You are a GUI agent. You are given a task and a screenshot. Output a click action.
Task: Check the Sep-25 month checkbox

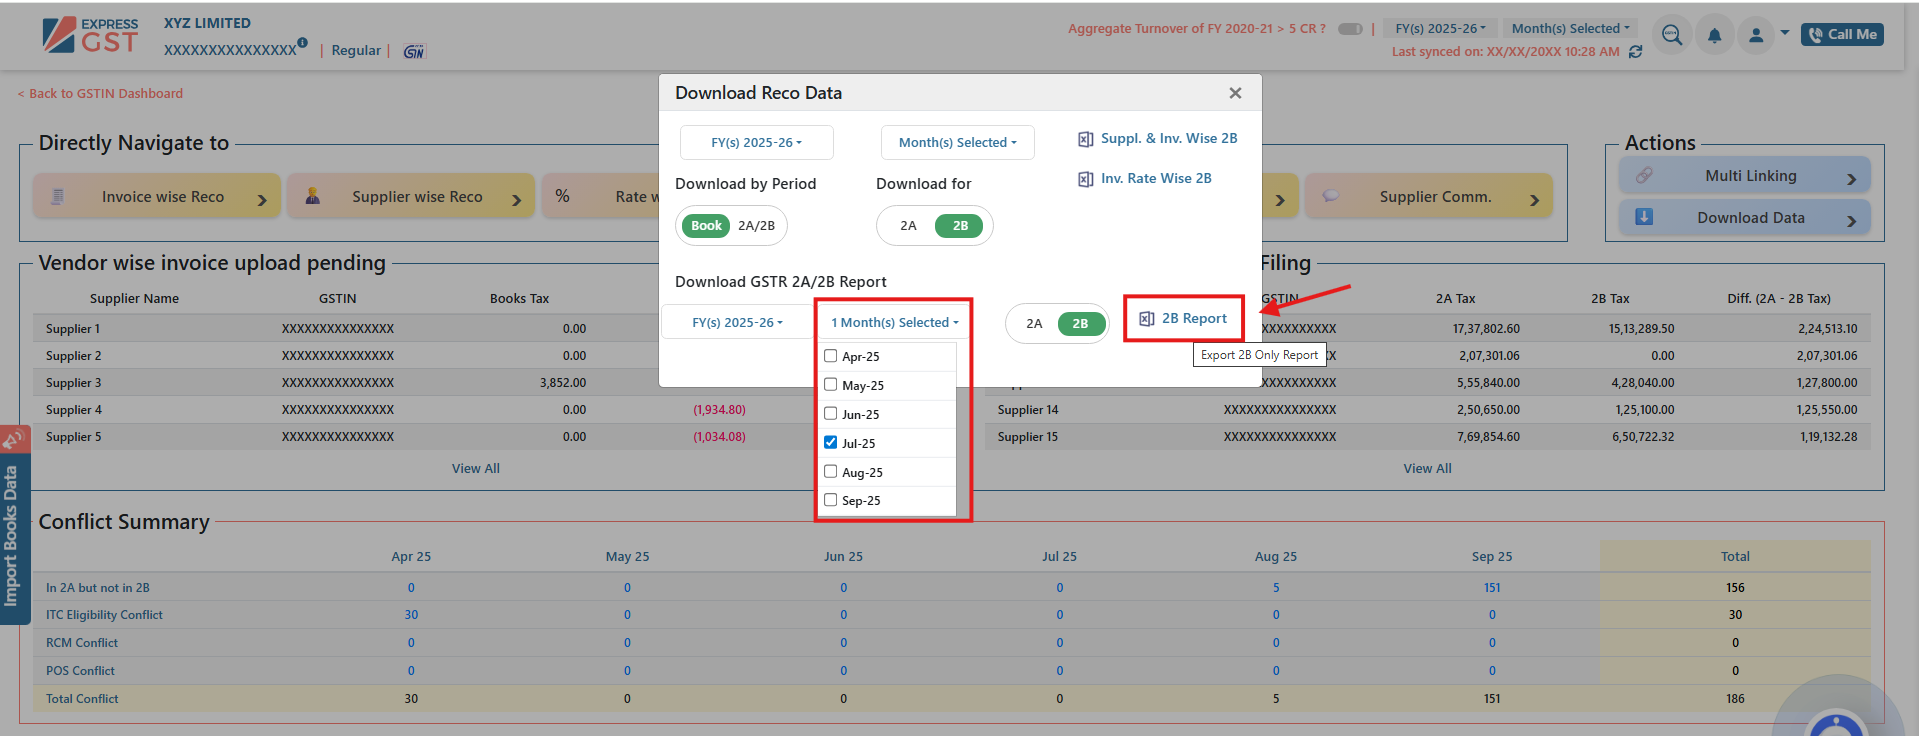pos(830,500)
